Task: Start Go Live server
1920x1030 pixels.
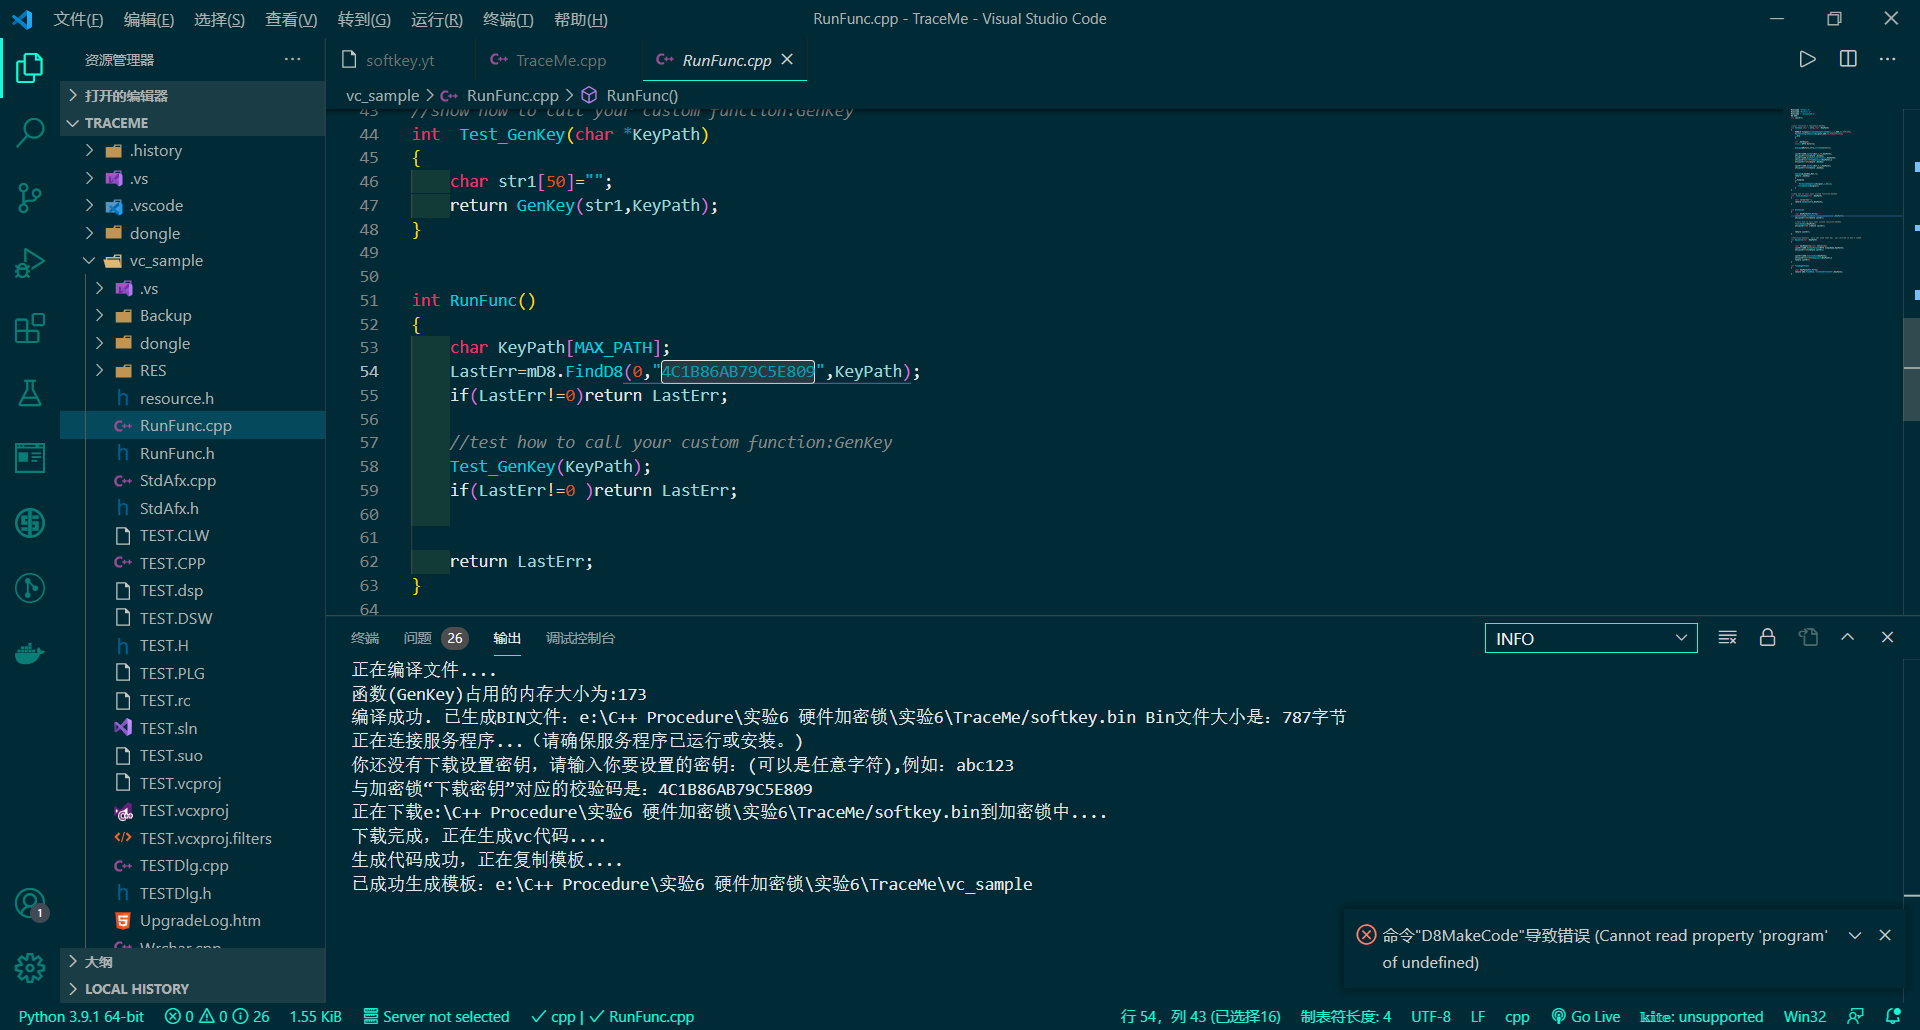Action: (x=1585, y=1016)
